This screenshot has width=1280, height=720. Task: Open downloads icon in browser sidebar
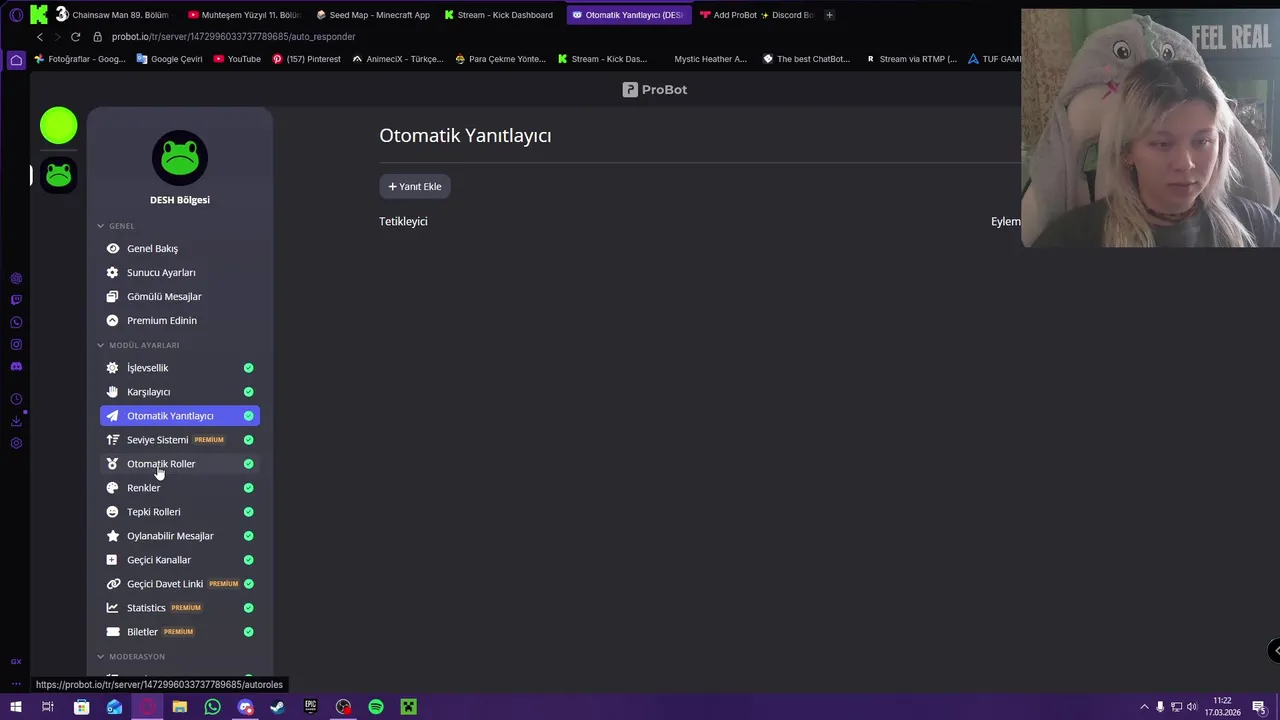pyautogui.click(x=16, y=421)
